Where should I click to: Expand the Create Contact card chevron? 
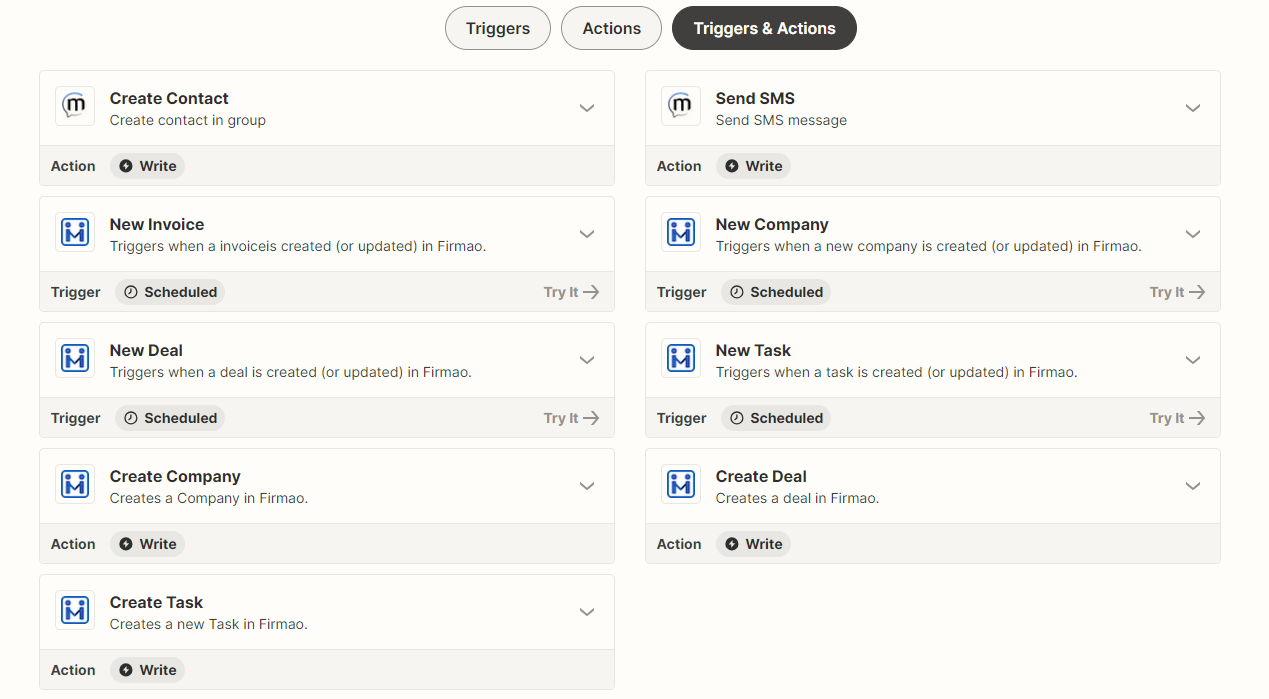pyautogui.click(x=587, y=108)
